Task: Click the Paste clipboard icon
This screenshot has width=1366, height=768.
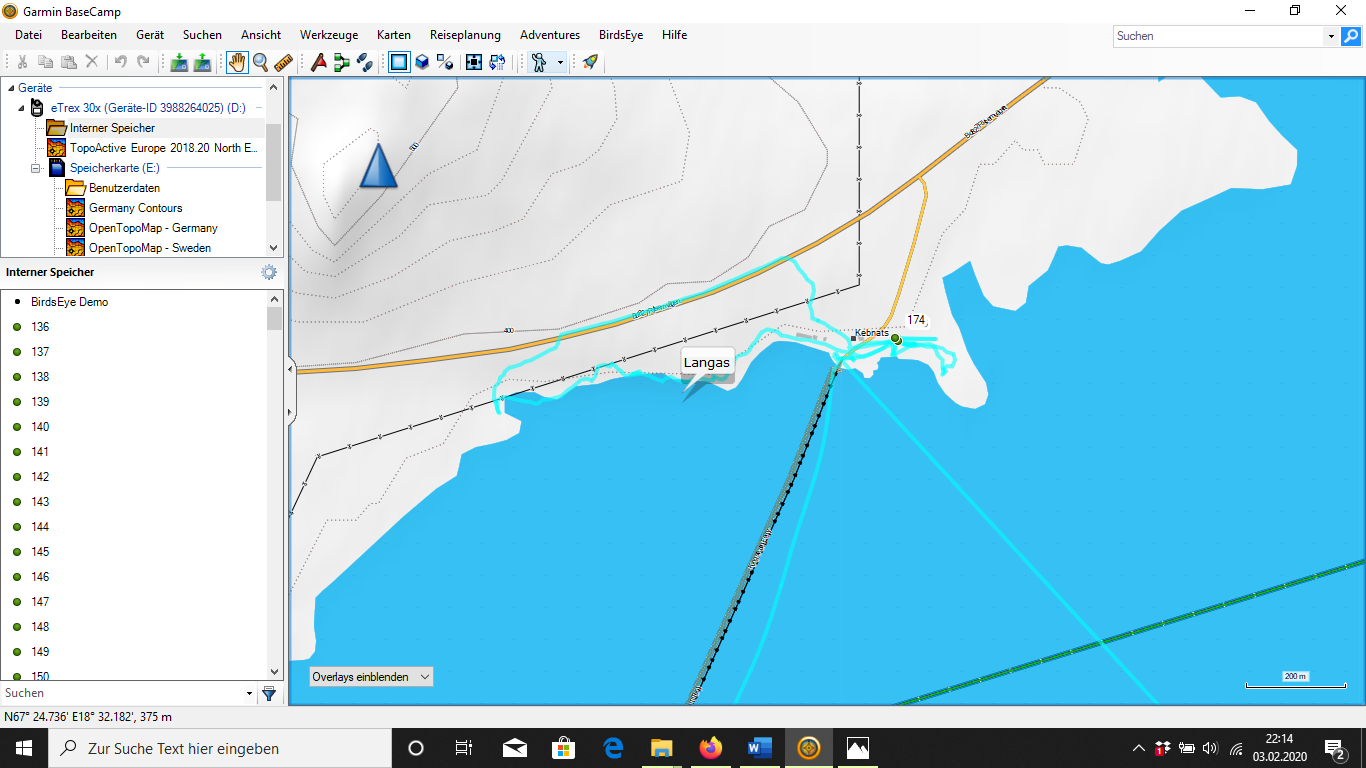Action: click(68, 62)
